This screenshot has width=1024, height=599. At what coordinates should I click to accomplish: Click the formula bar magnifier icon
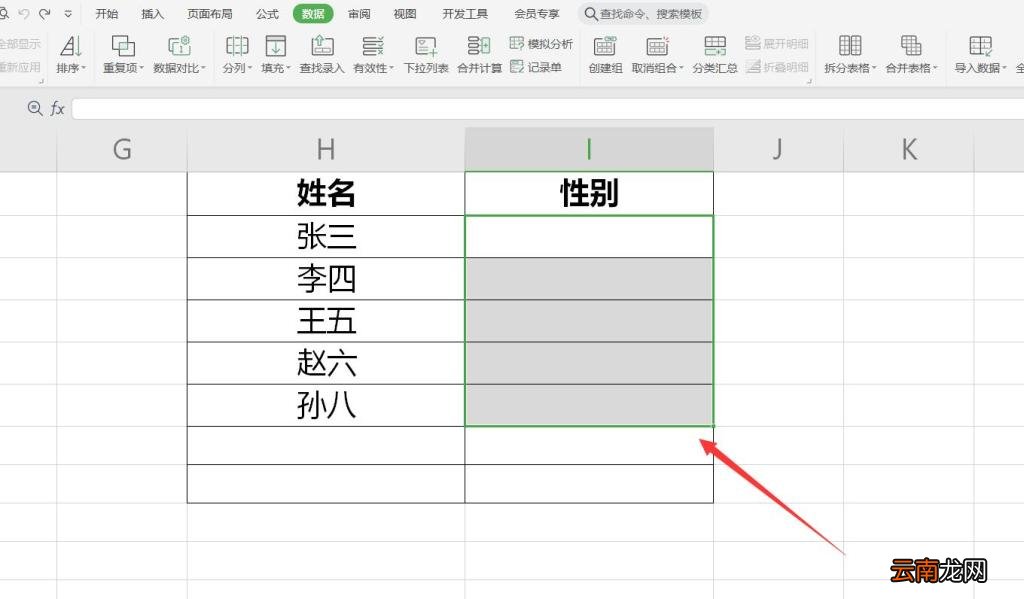click(35, 108)
